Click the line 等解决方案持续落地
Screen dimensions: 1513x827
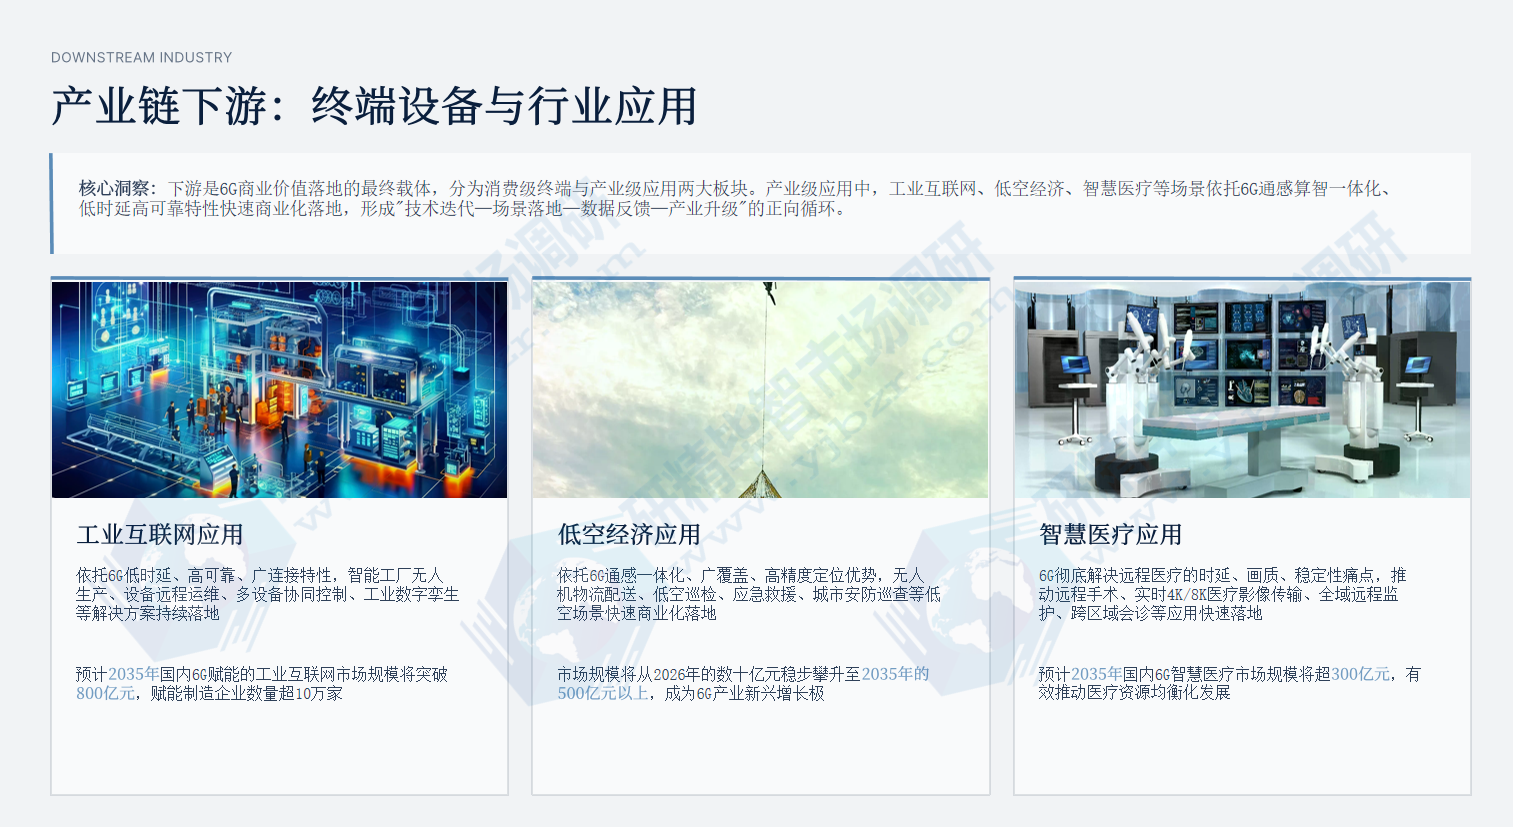pyautogui.click(x=148, y=613)
